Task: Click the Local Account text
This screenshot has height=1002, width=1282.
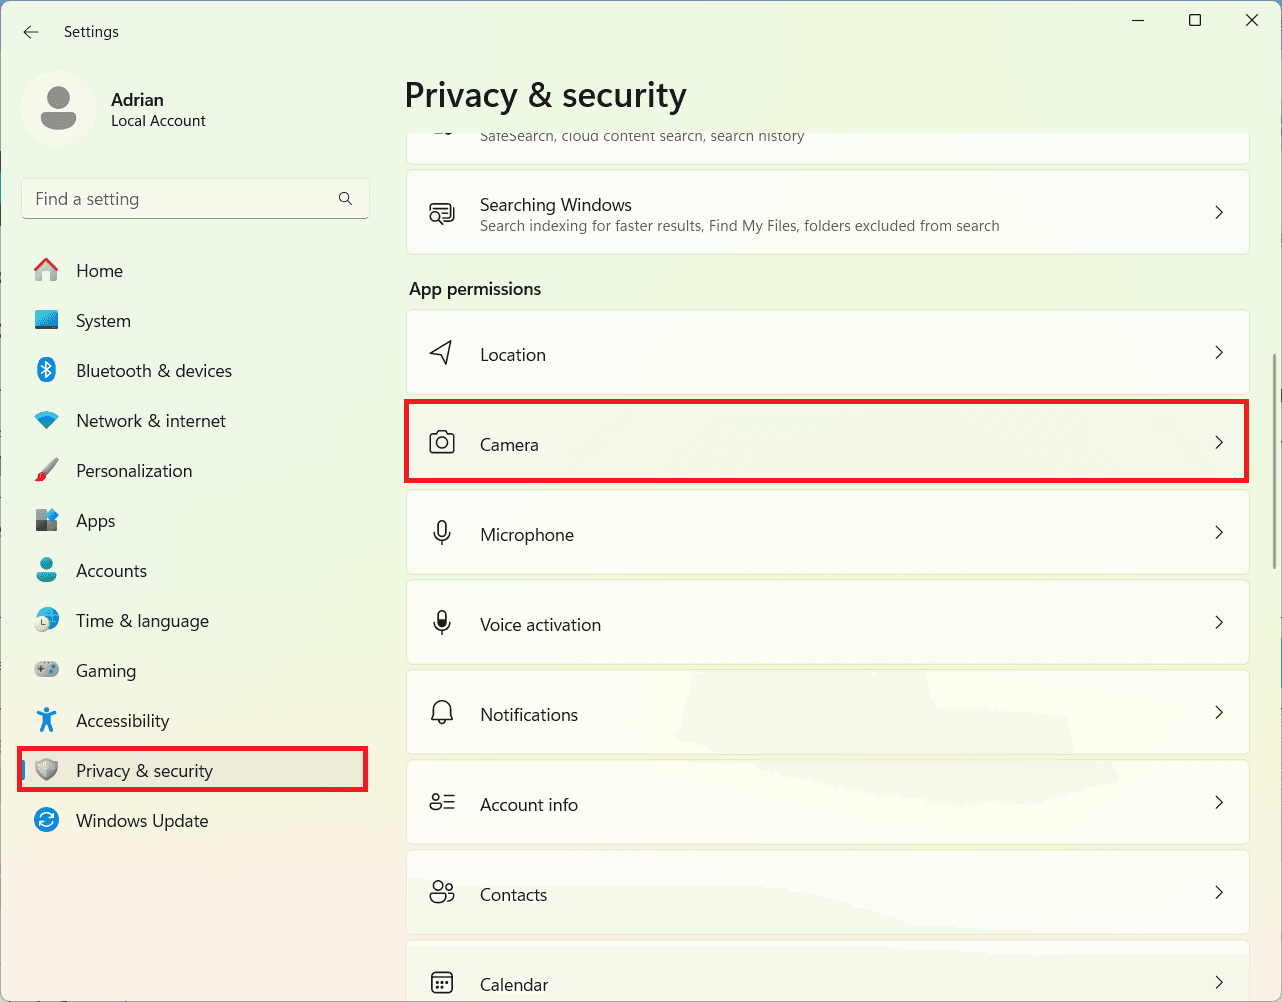Action: click(x=158, y=121)
